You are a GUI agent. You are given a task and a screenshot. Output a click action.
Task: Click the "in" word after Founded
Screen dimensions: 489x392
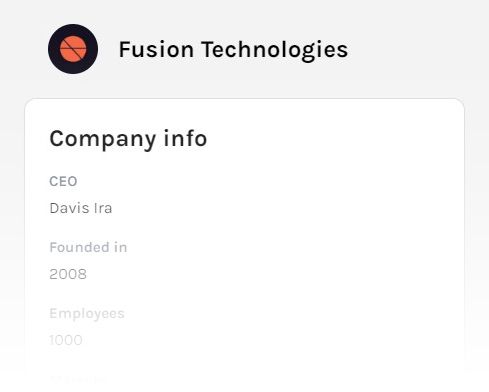(120, 248)
